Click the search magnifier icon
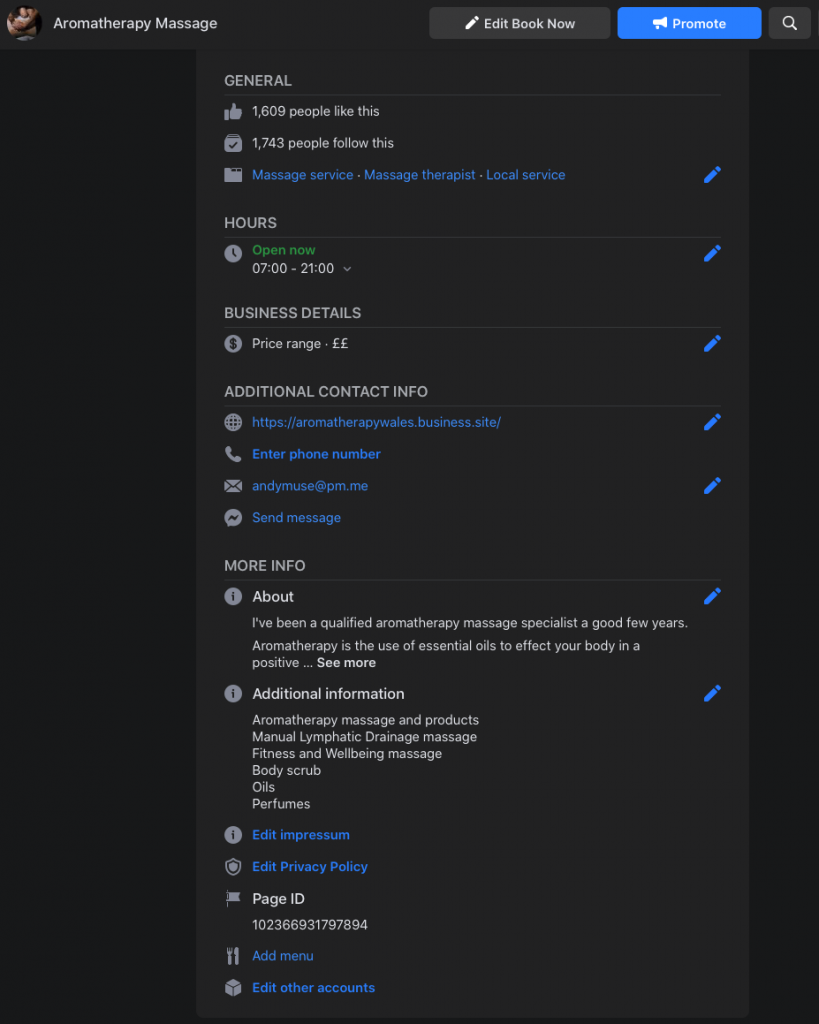 click(x=789, y=24)
